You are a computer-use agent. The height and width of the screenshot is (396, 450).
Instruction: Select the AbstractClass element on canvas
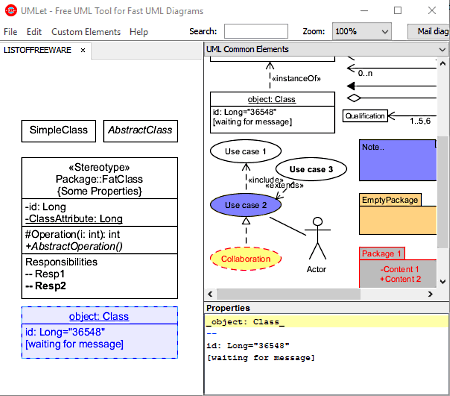click(140, 131)
